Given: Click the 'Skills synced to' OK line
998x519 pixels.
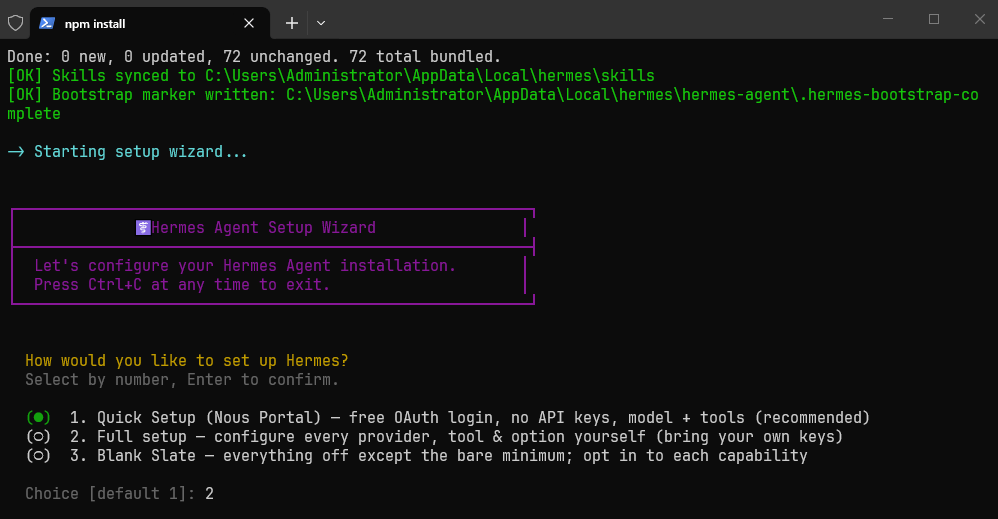Looking at the screenshot, I should point(331,76).
